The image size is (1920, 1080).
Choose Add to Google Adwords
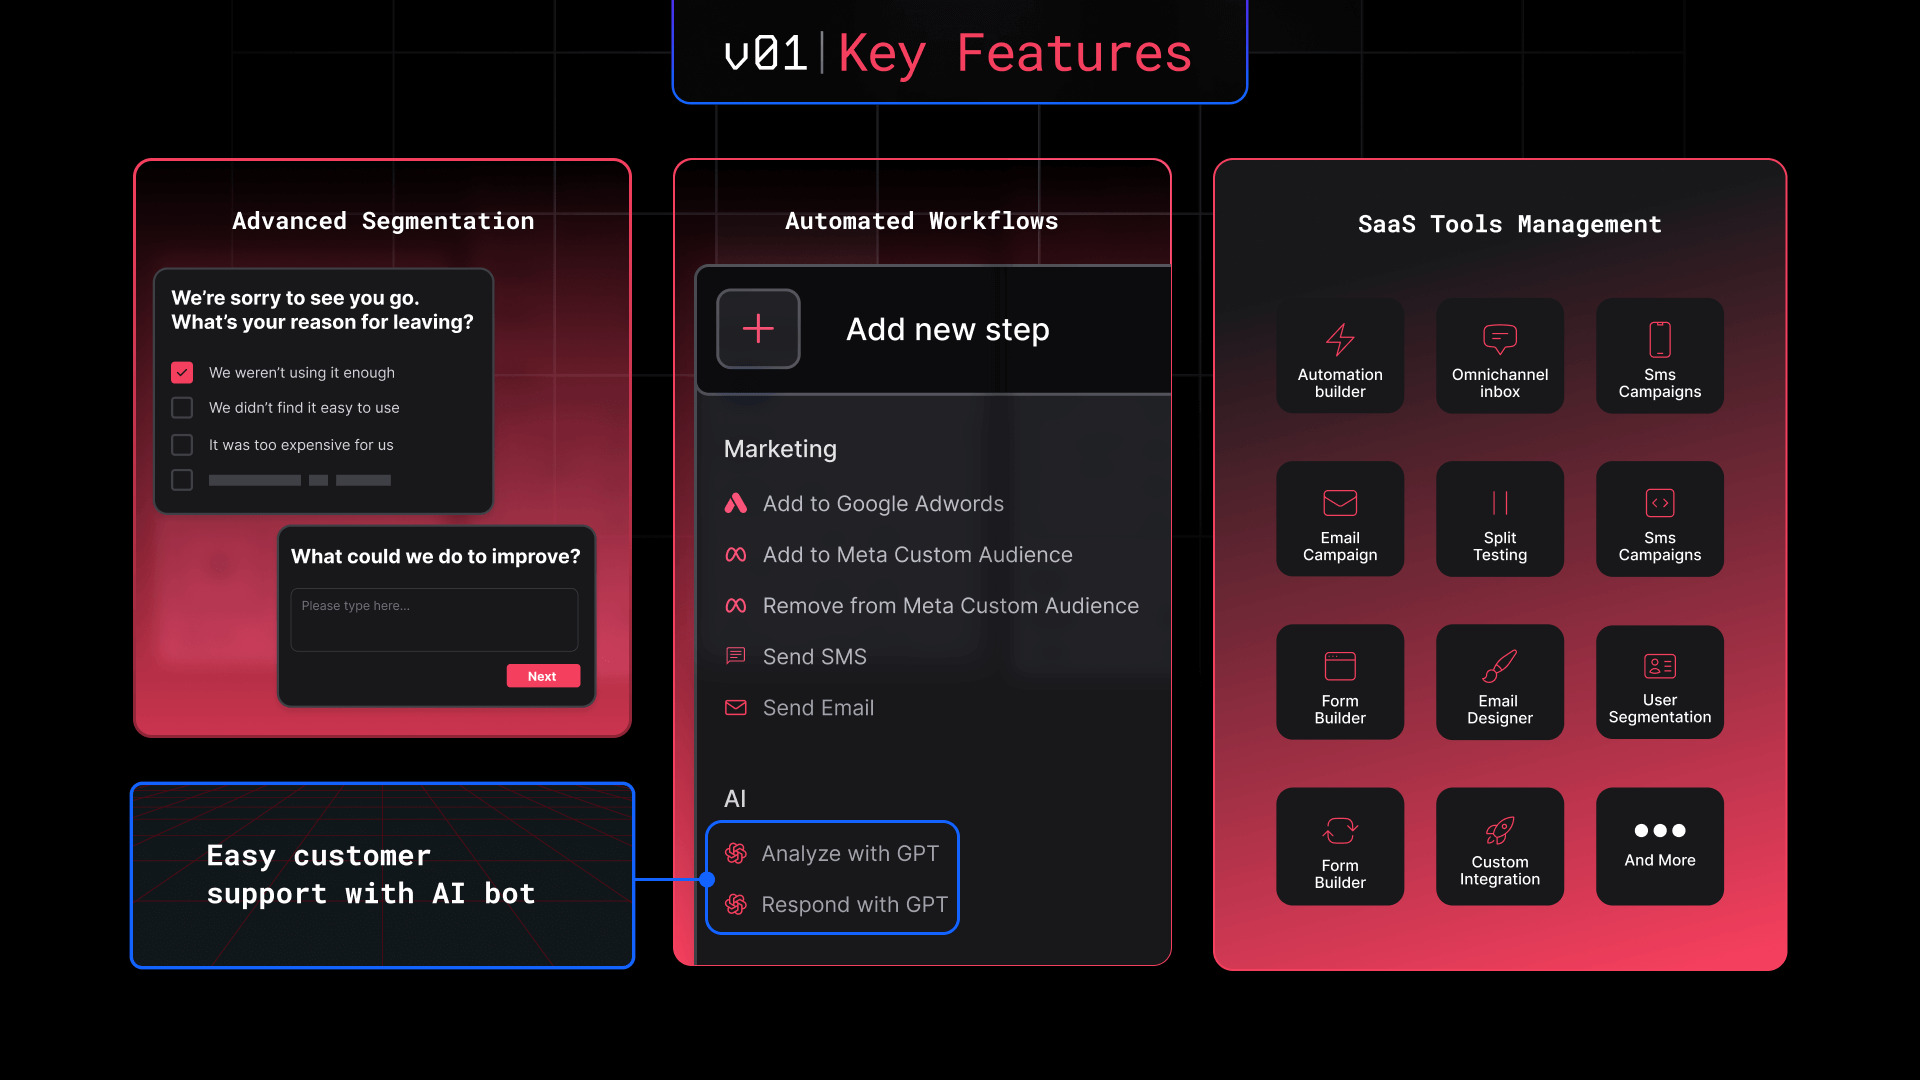pyautogui.click(x=882, y=504)
